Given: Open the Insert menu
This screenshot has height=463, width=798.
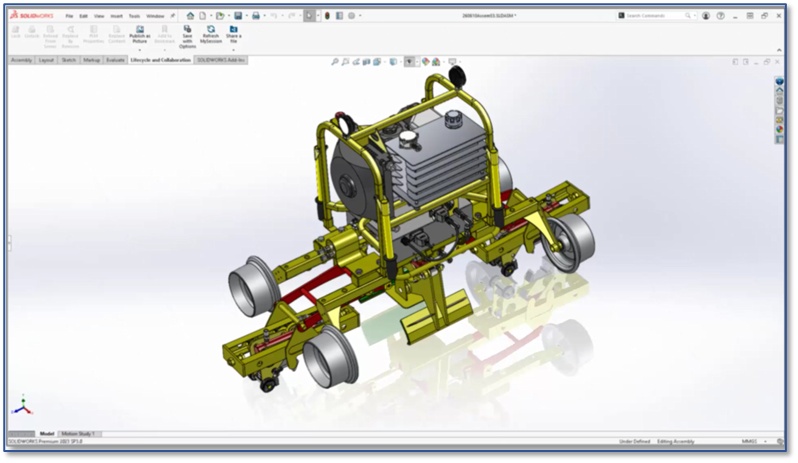Looking at the screenshot, I should [117, 16].
